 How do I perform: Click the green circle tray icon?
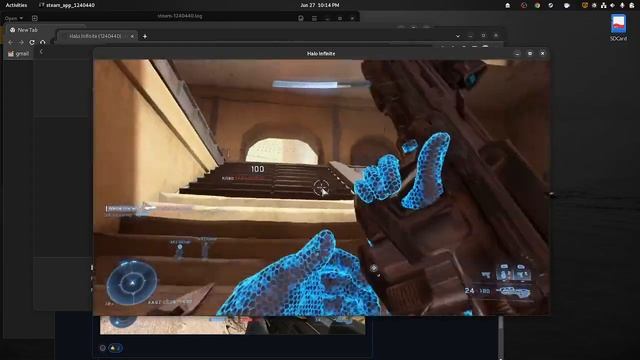coord(537,5)
